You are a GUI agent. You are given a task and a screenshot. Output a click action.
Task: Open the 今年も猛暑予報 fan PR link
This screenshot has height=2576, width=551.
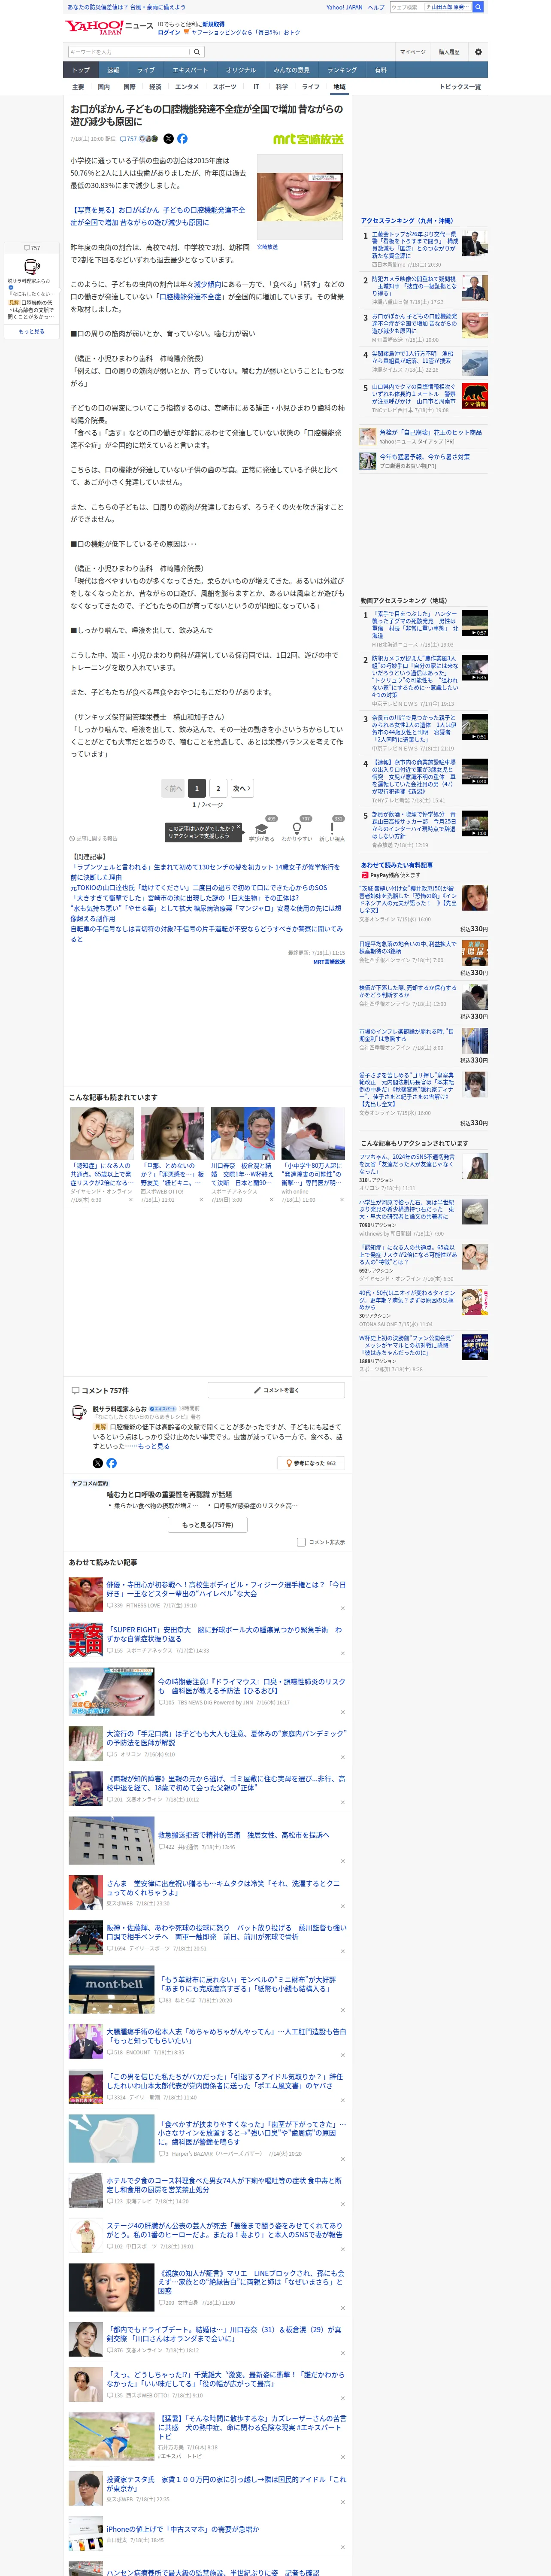424,457
